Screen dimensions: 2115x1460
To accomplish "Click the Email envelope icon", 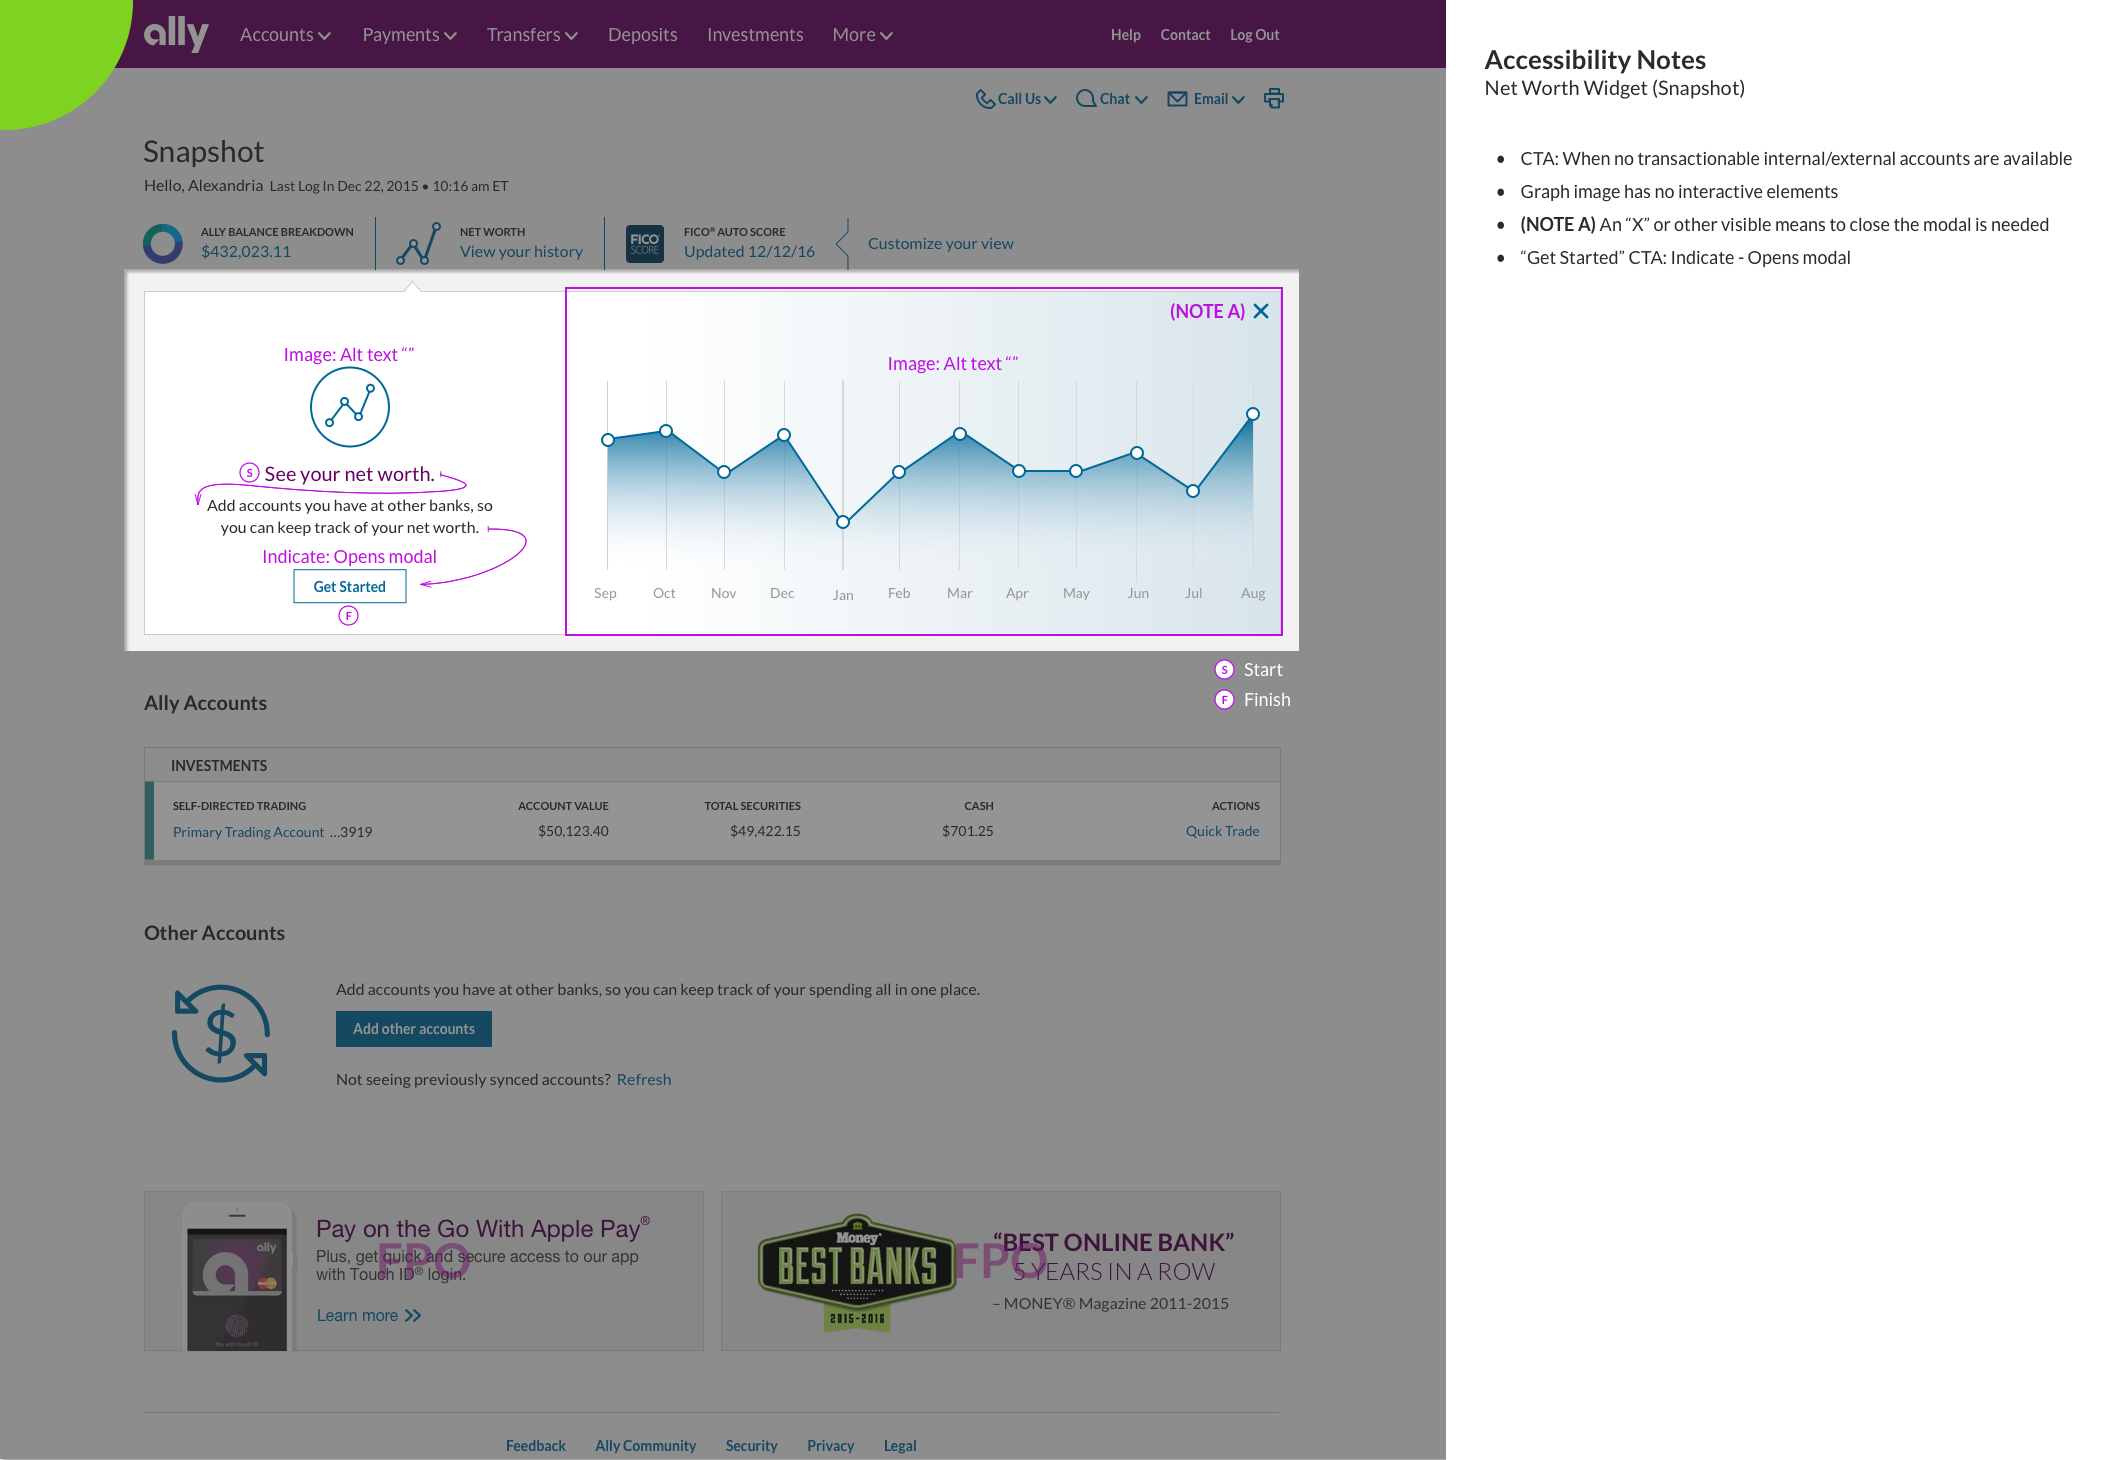I will point(1177,98).
